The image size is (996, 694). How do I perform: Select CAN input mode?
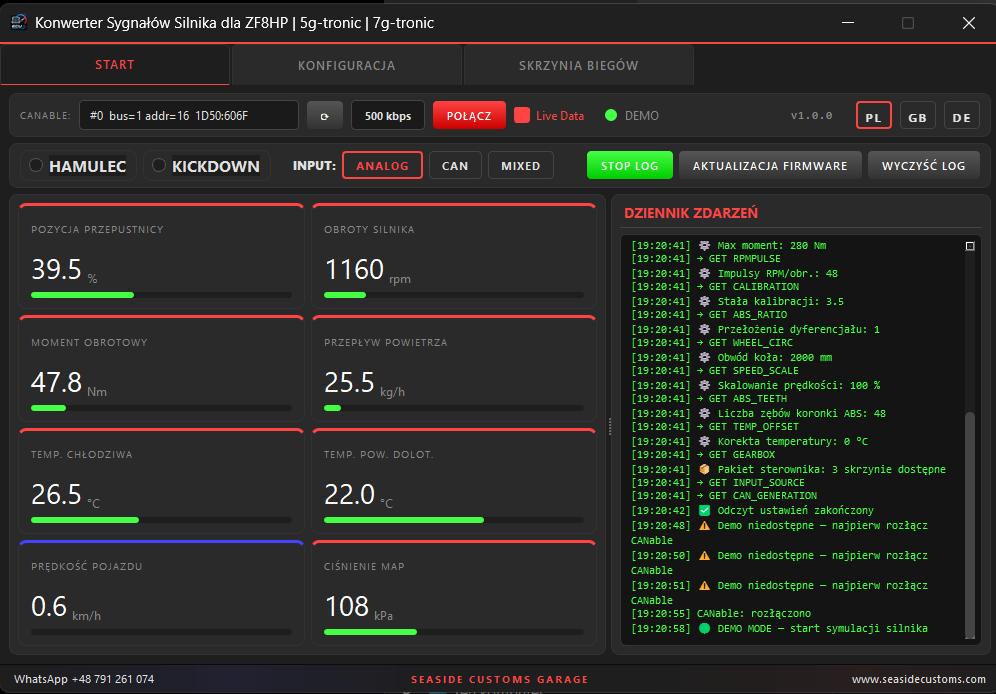(455, 166)
